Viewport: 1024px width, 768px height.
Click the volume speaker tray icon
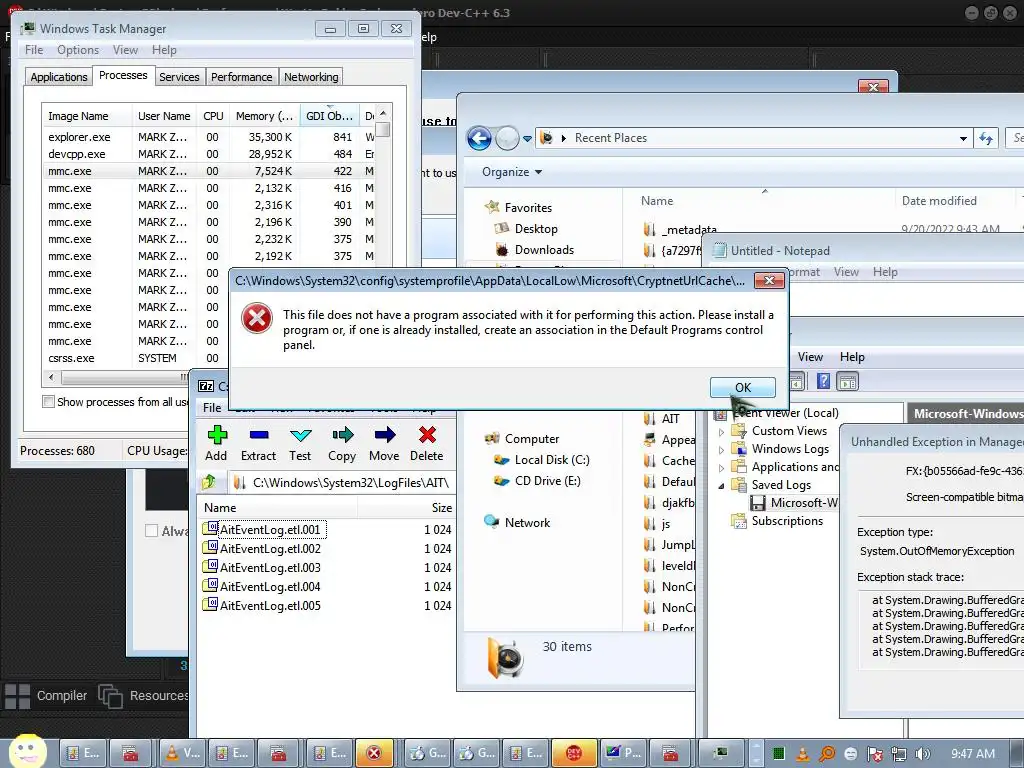(922, 754)
